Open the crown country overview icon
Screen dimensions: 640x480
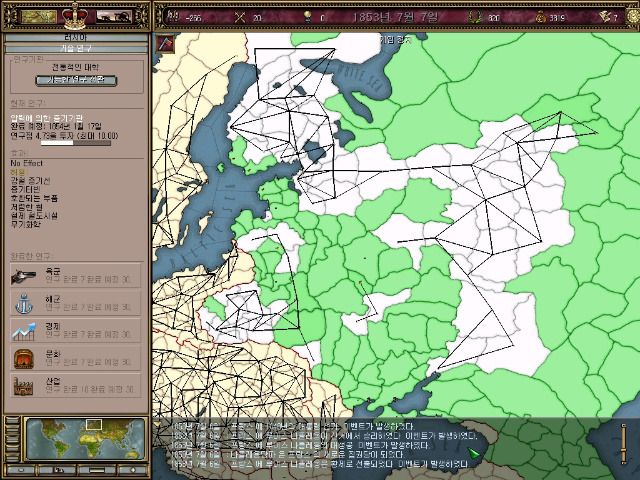[x=75, y=16]
